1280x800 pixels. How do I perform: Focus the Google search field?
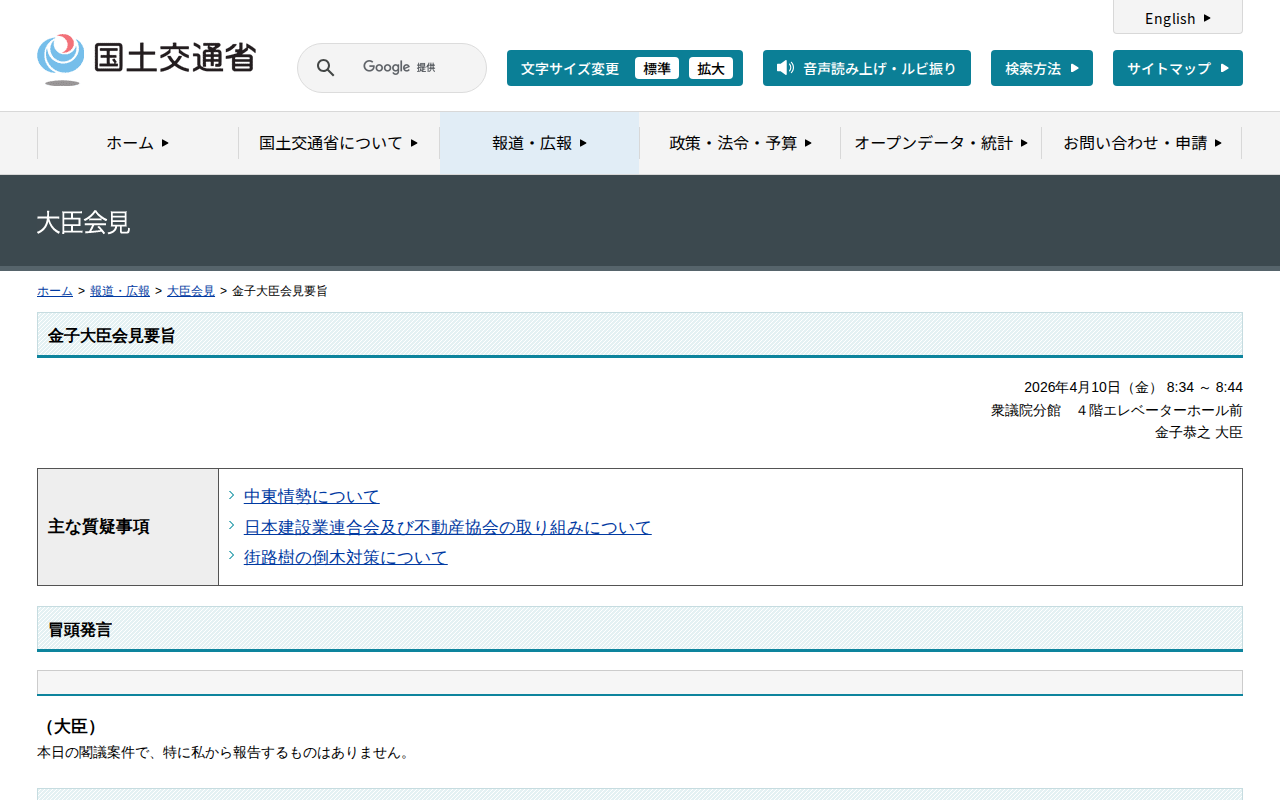[x=392, y=68]
